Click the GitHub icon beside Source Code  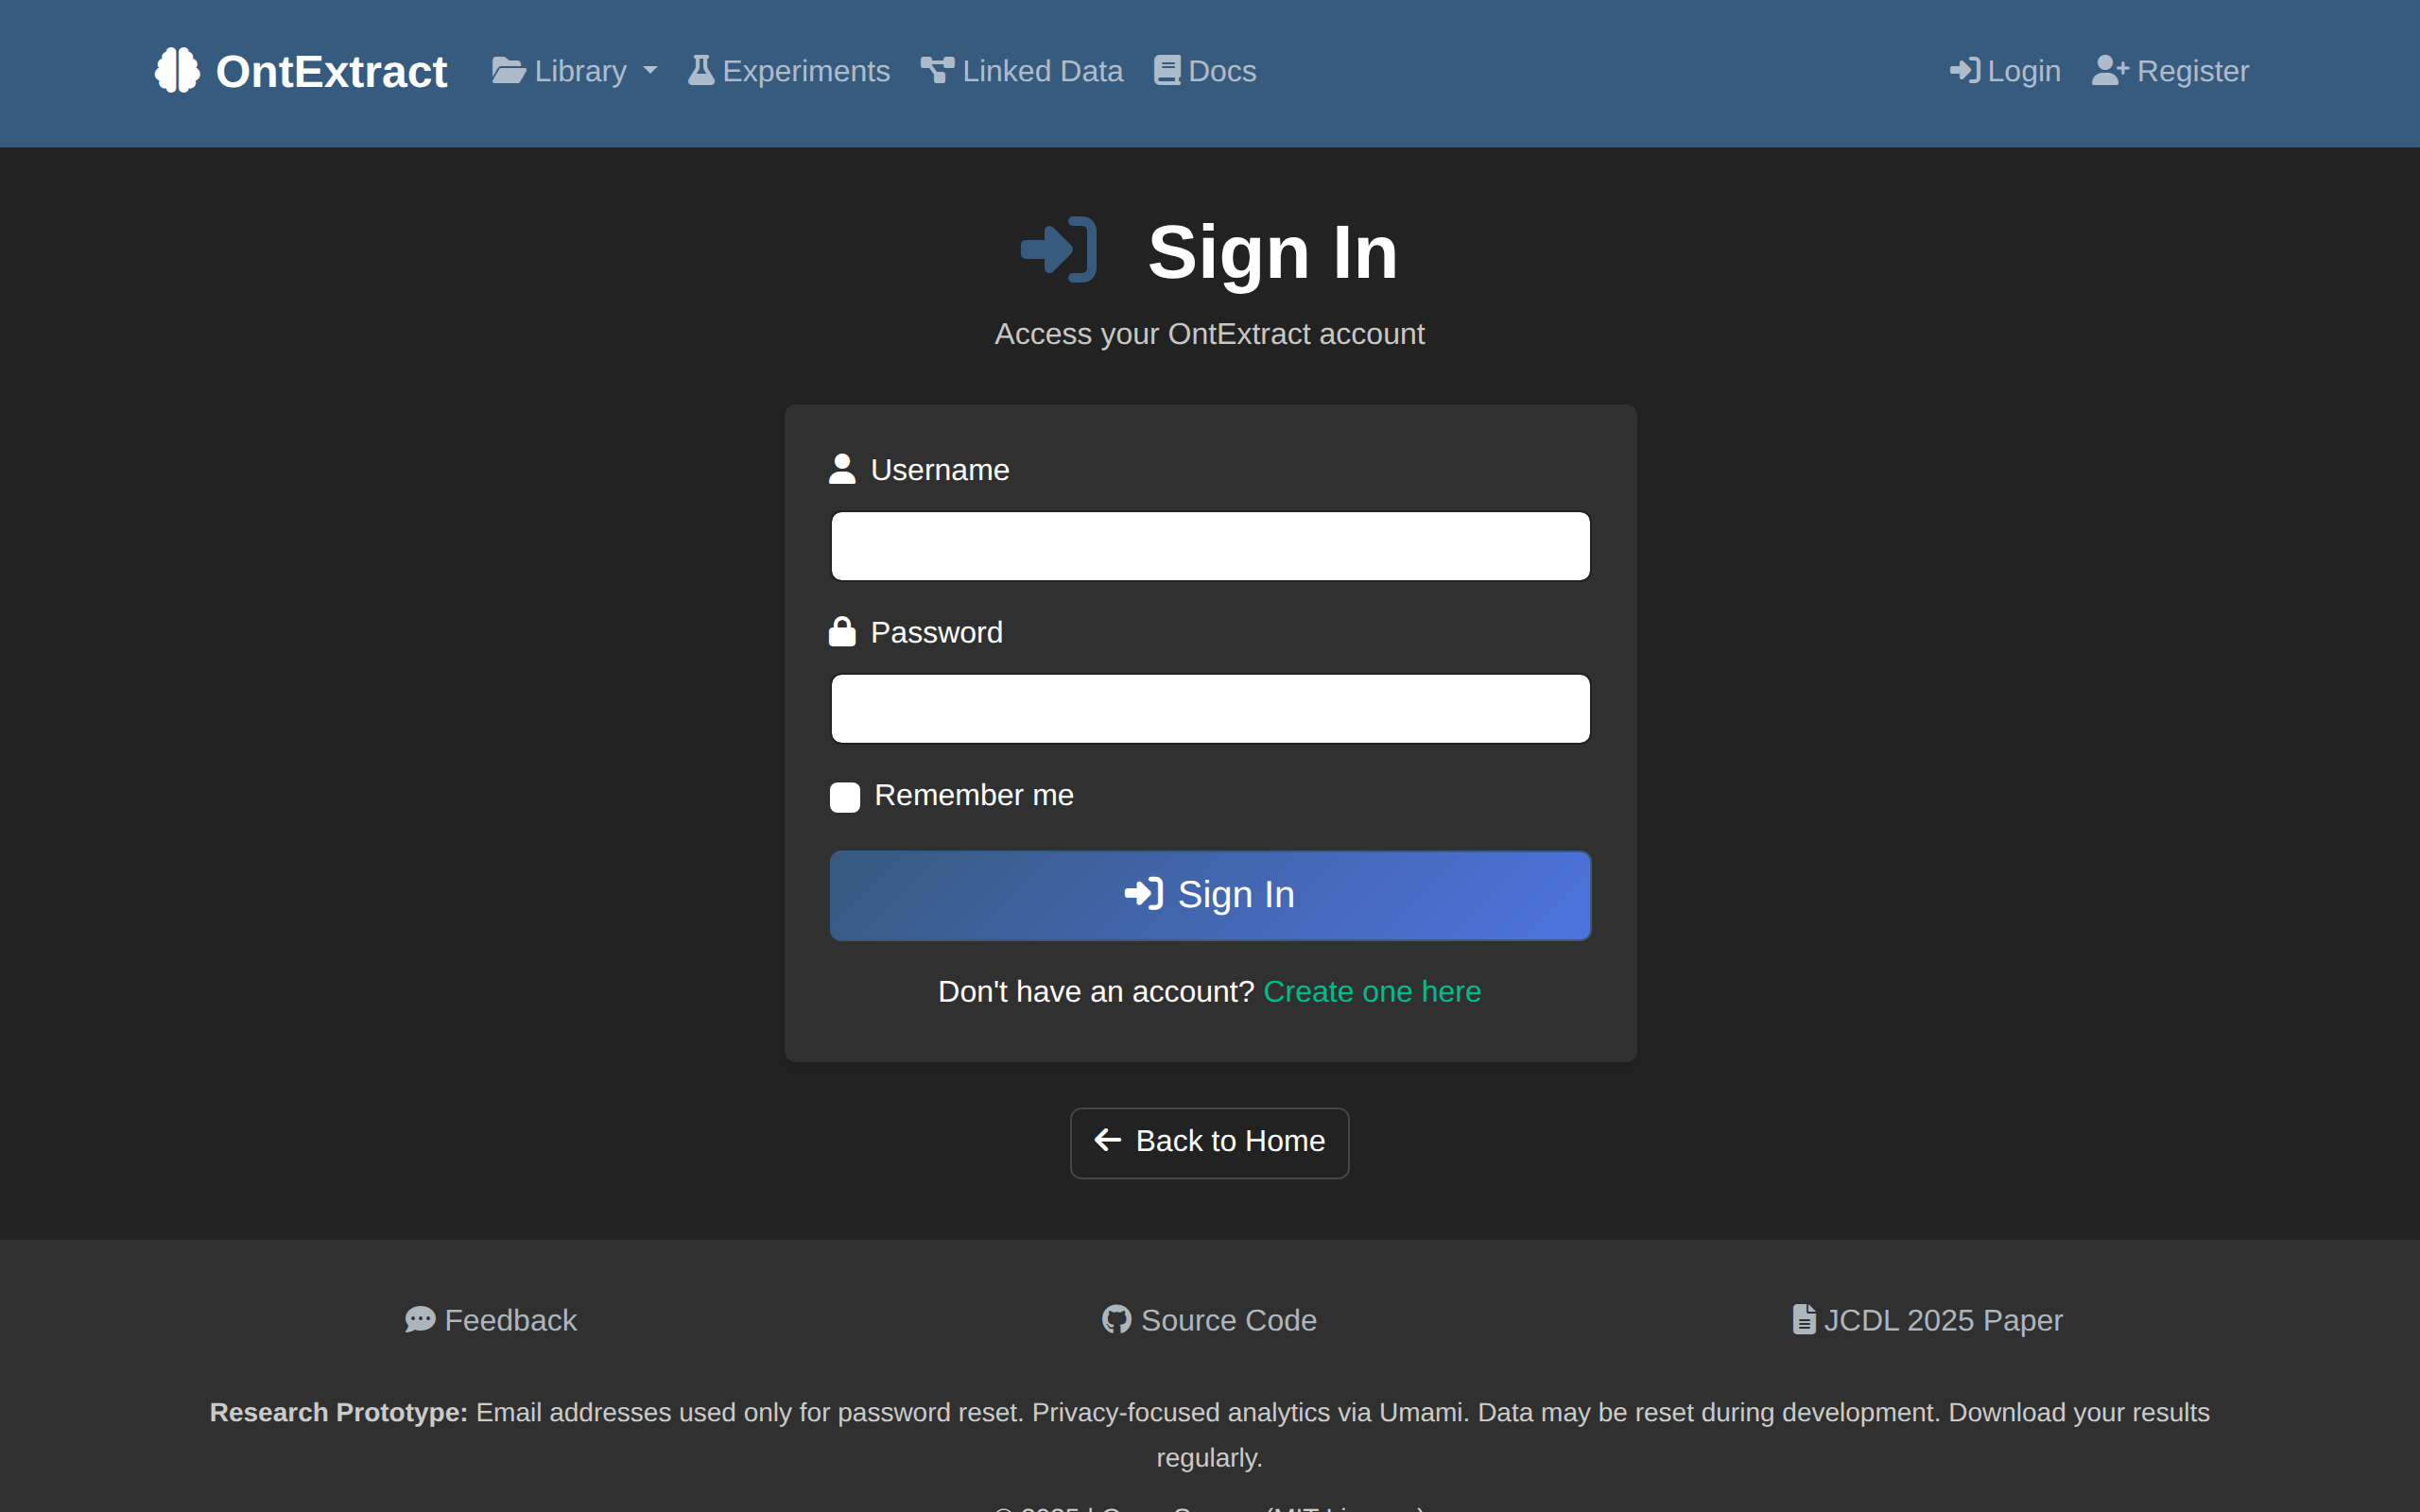tap(1117, 1319)
